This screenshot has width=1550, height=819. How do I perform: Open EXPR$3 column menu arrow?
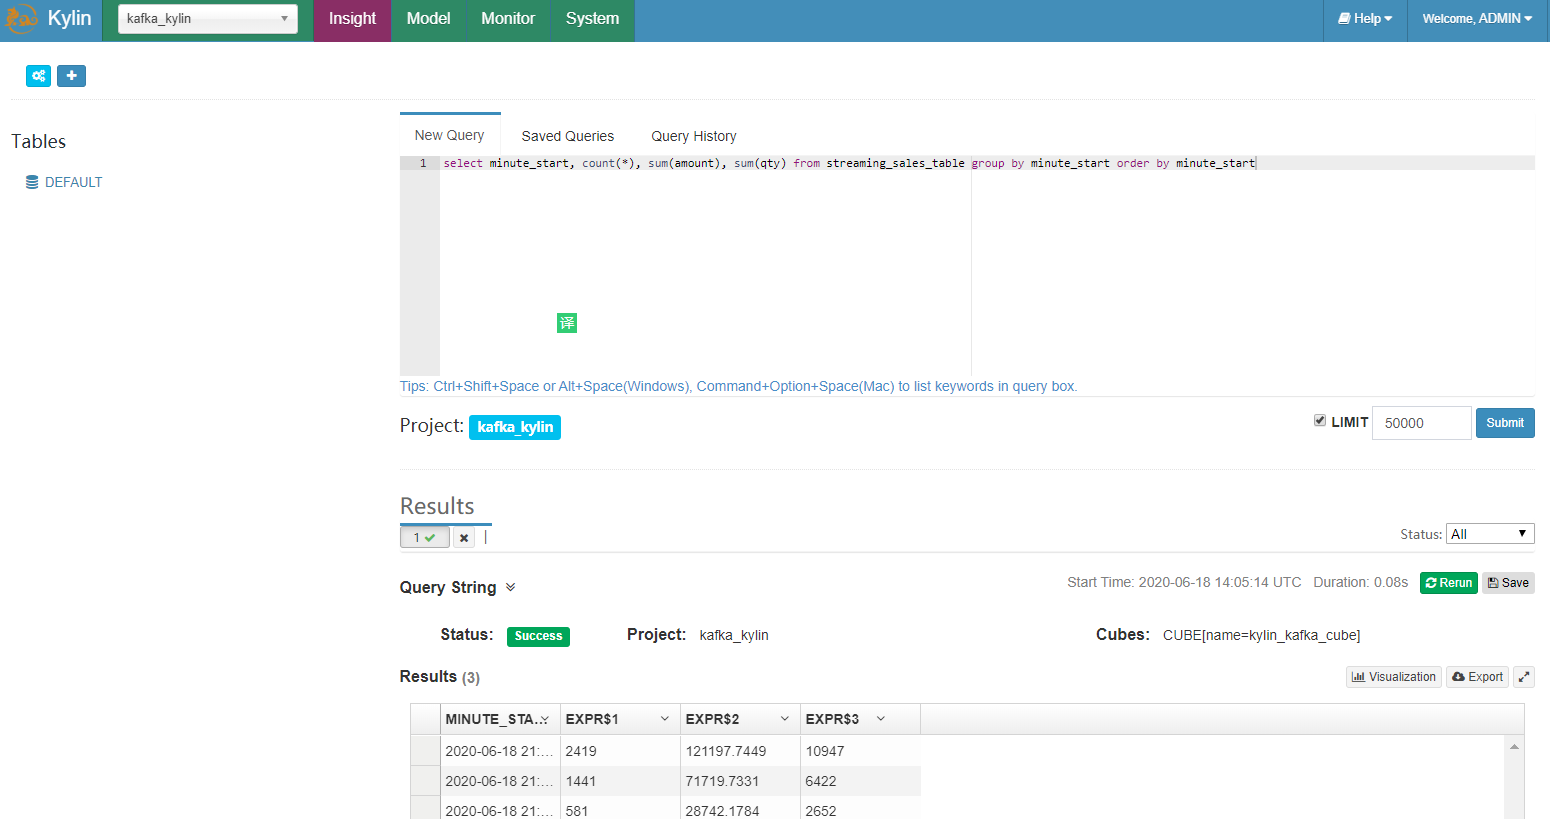coord(881,719)
